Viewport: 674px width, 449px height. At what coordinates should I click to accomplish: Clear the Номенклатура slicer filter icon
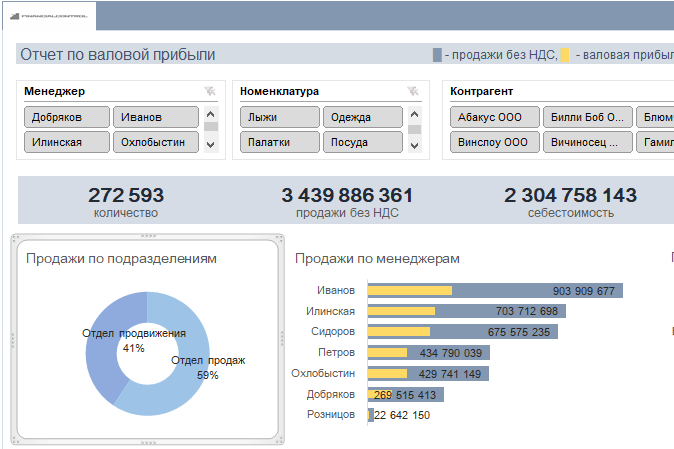click(x=413, y=91)
